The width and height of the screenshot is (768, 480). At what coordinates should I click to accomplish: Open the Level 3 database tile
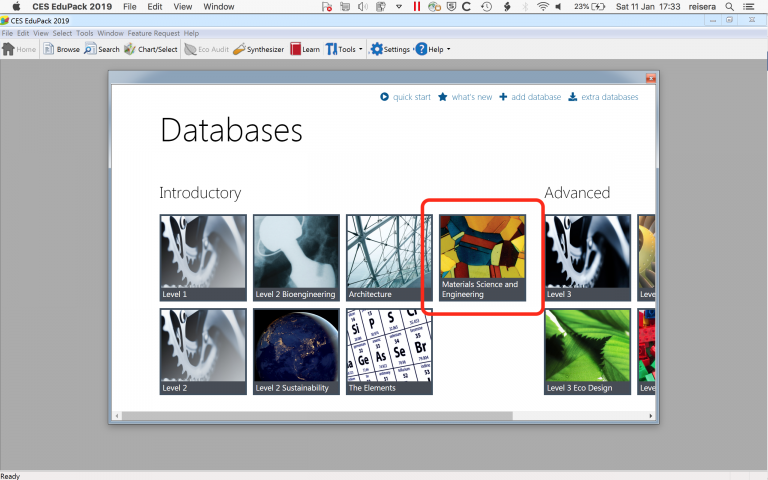point(587,257)
